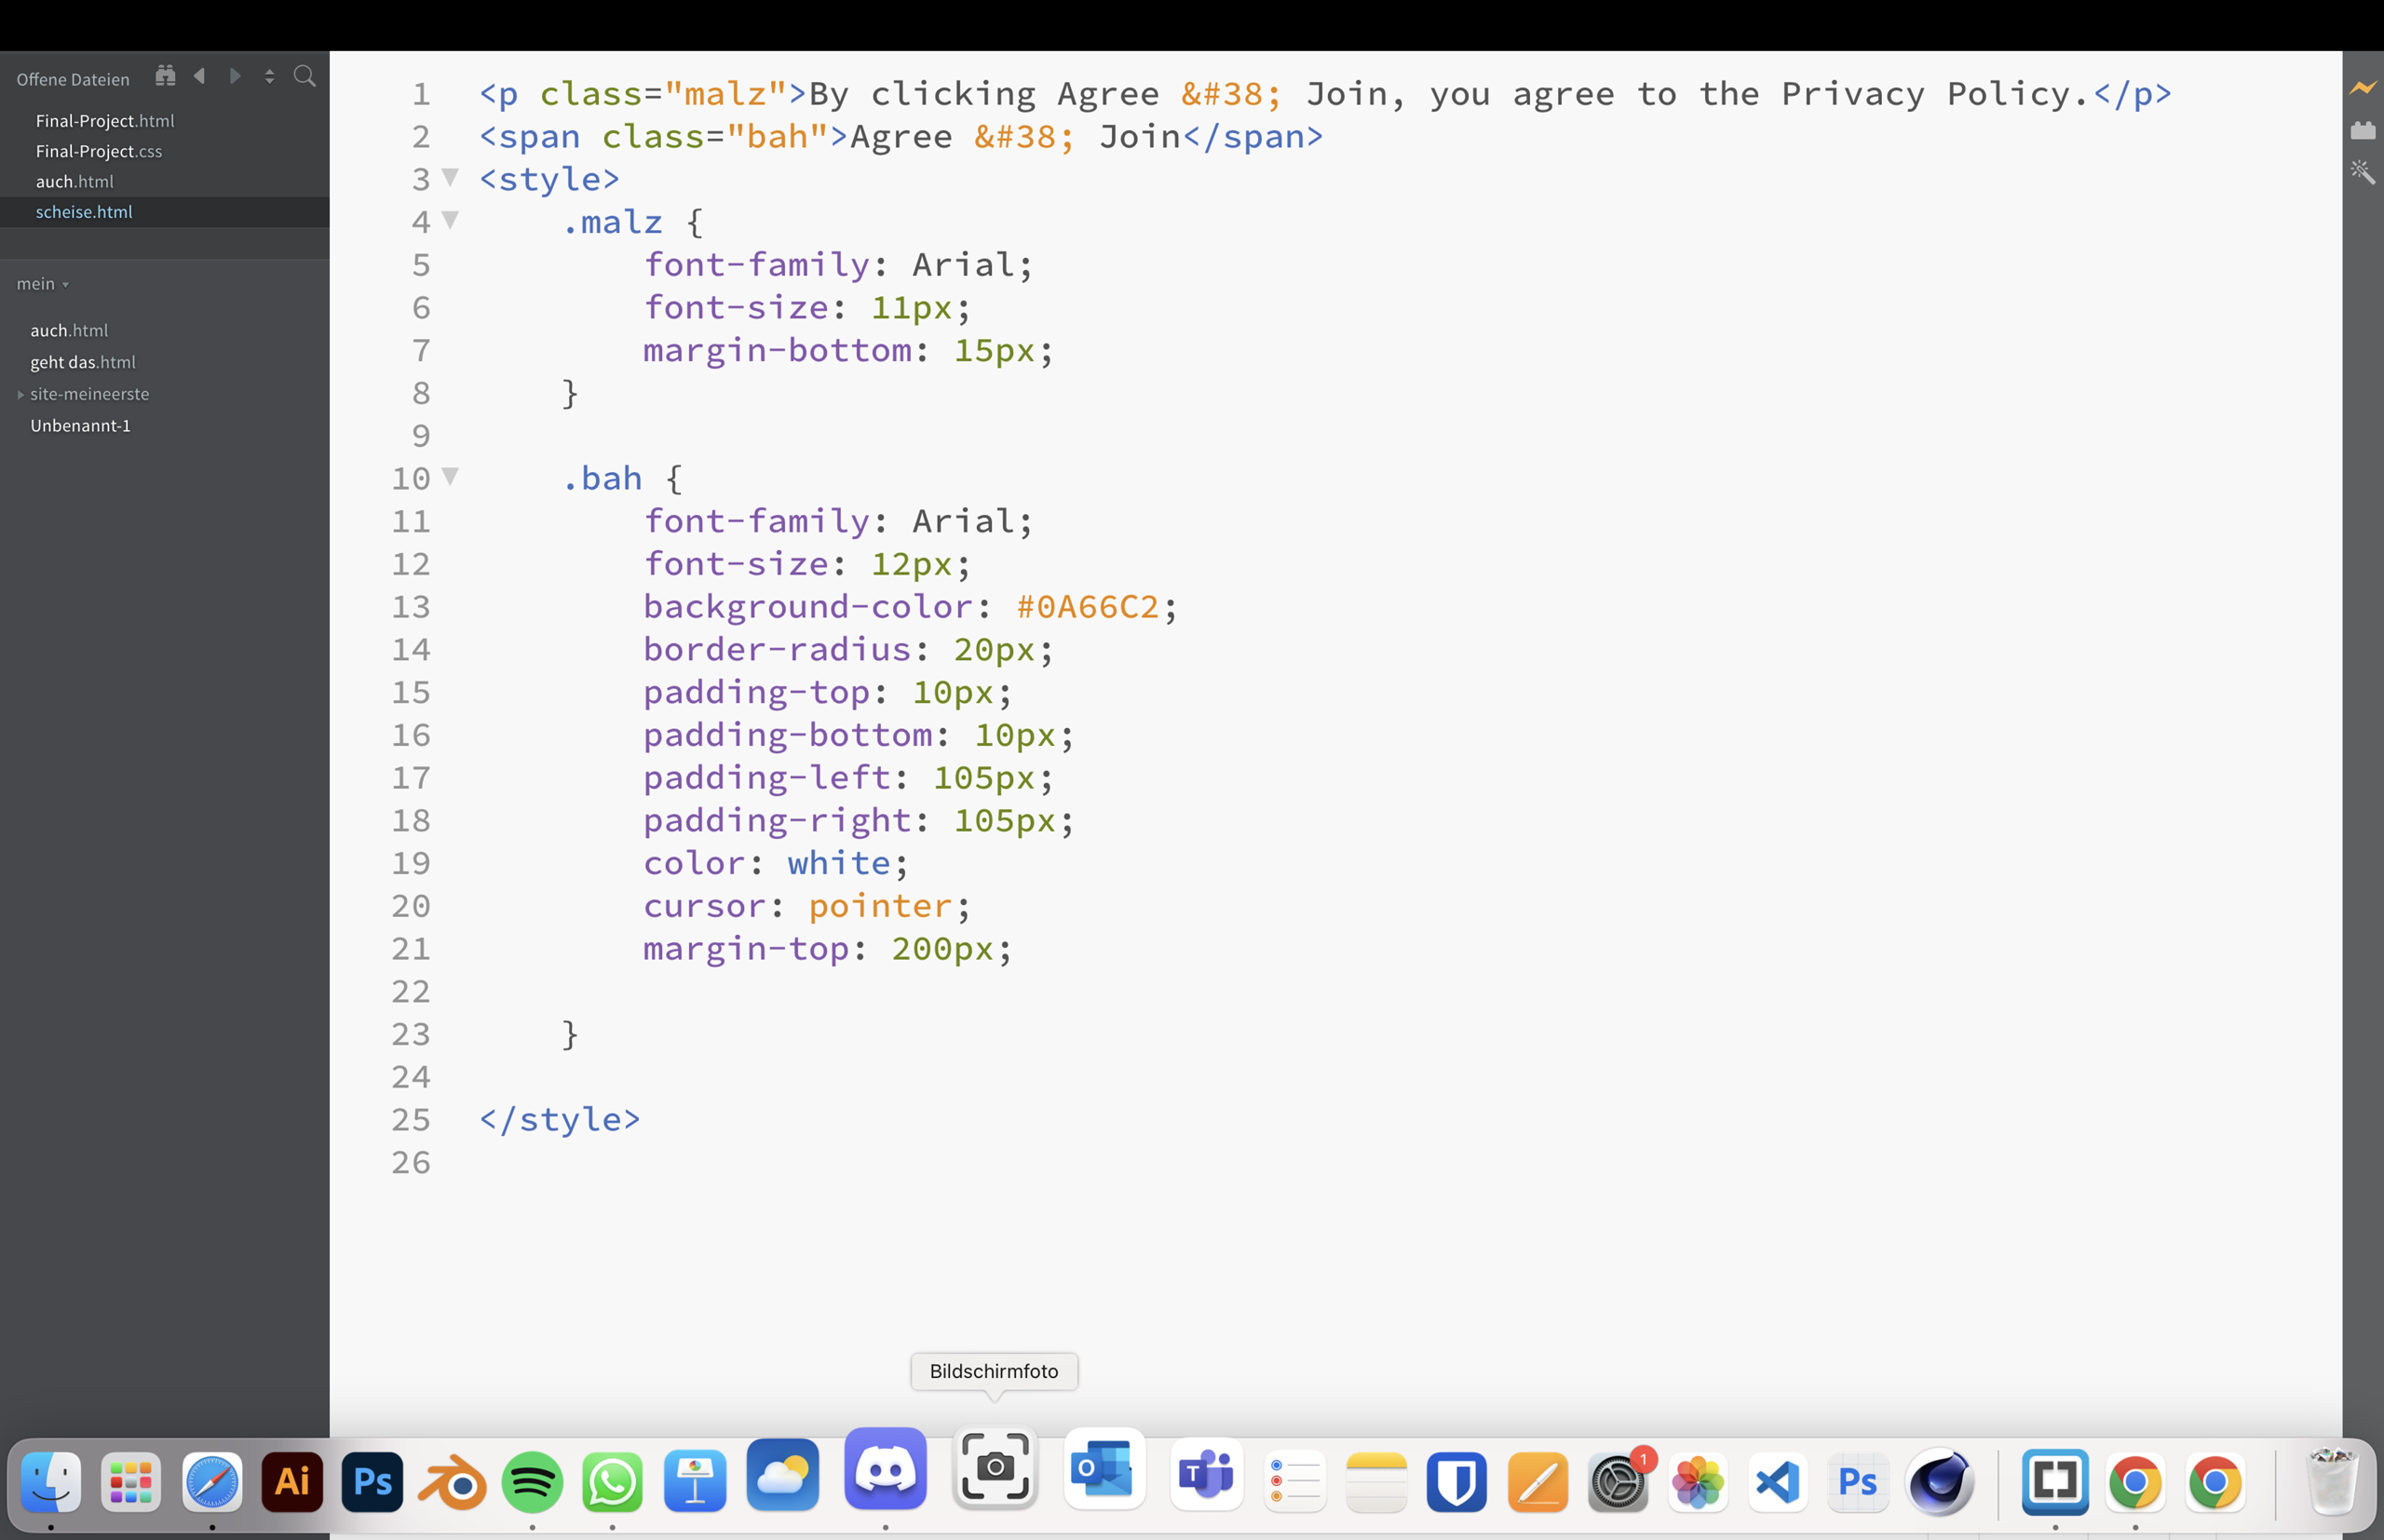Viewport: 2384px width, 1540px height.
Task: Select geht das.html in the project tree
Action: pos(83,362)
